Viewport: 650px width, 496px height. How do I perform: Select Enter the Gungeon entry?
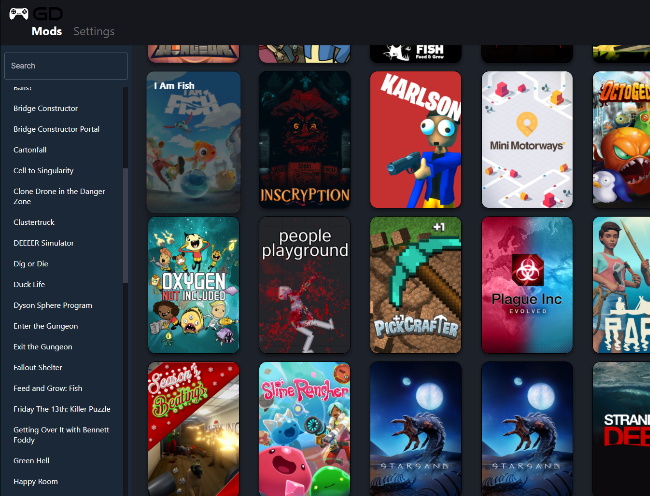(x=46, y=326)
